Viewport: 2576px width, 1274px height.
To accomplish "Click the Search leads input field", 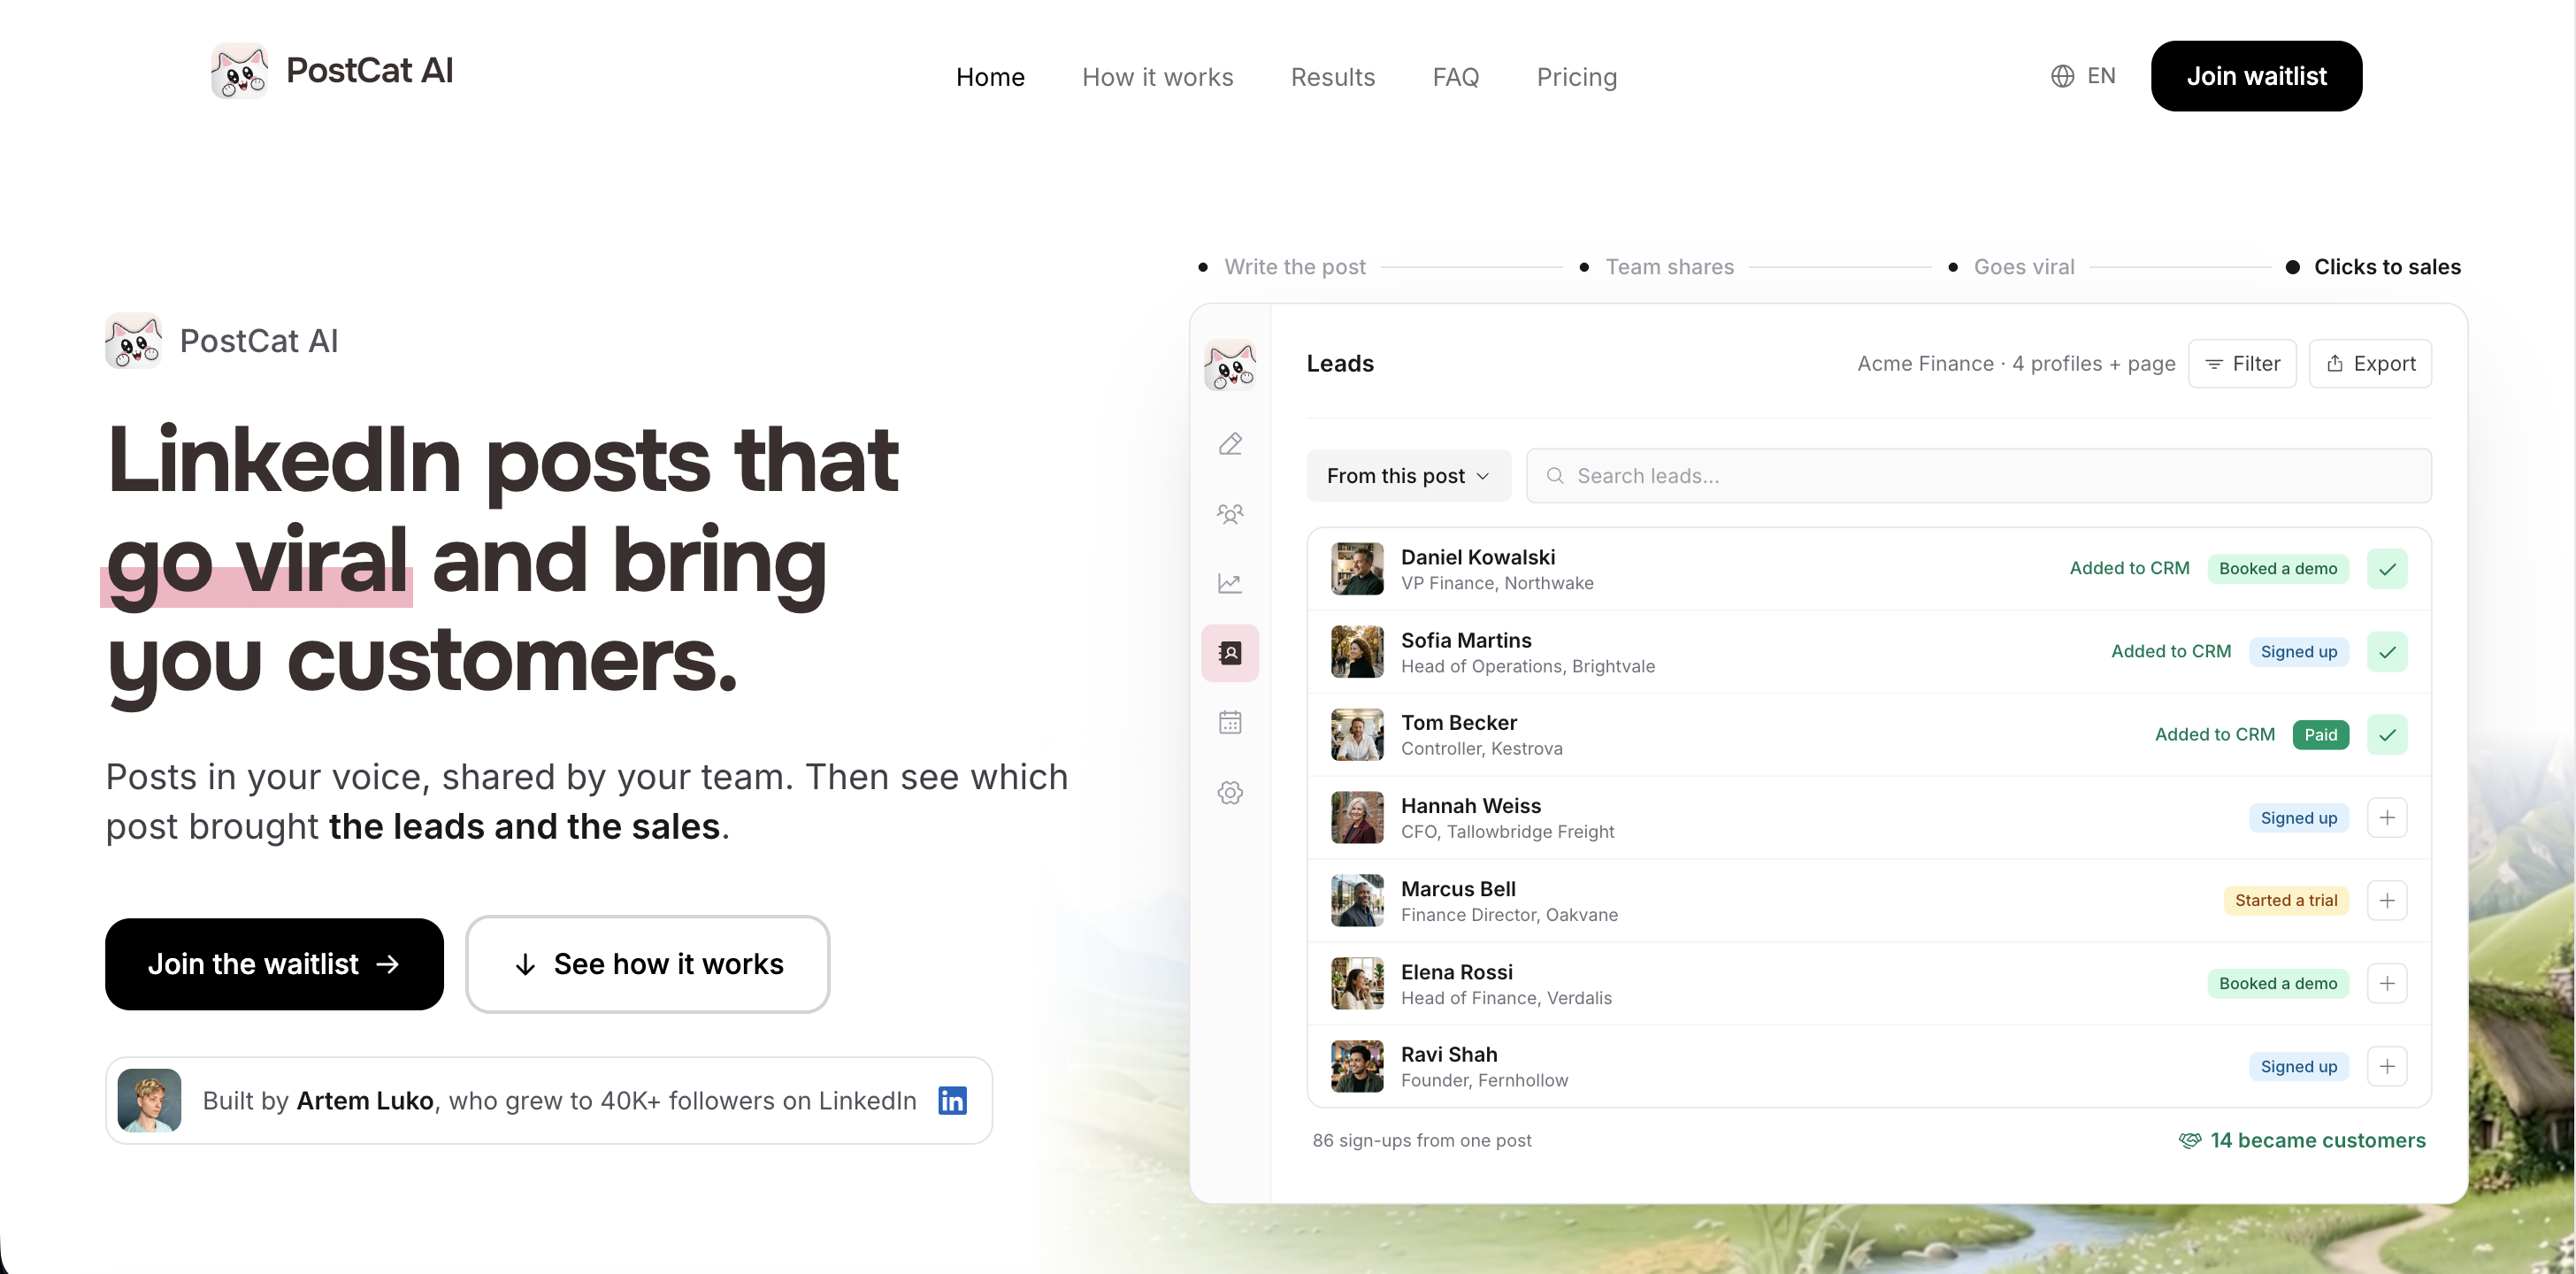I will tap(1978, 476).
